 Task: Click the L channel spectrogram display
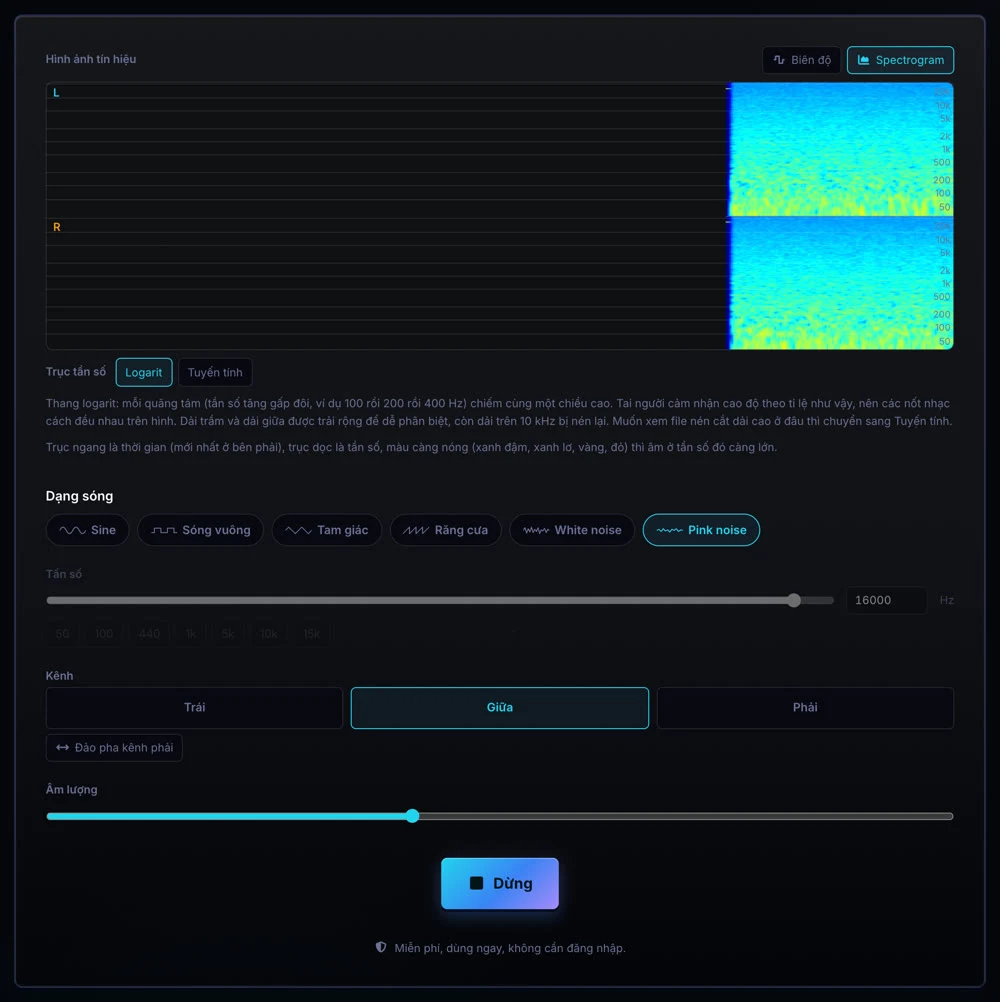pos(500,150)
